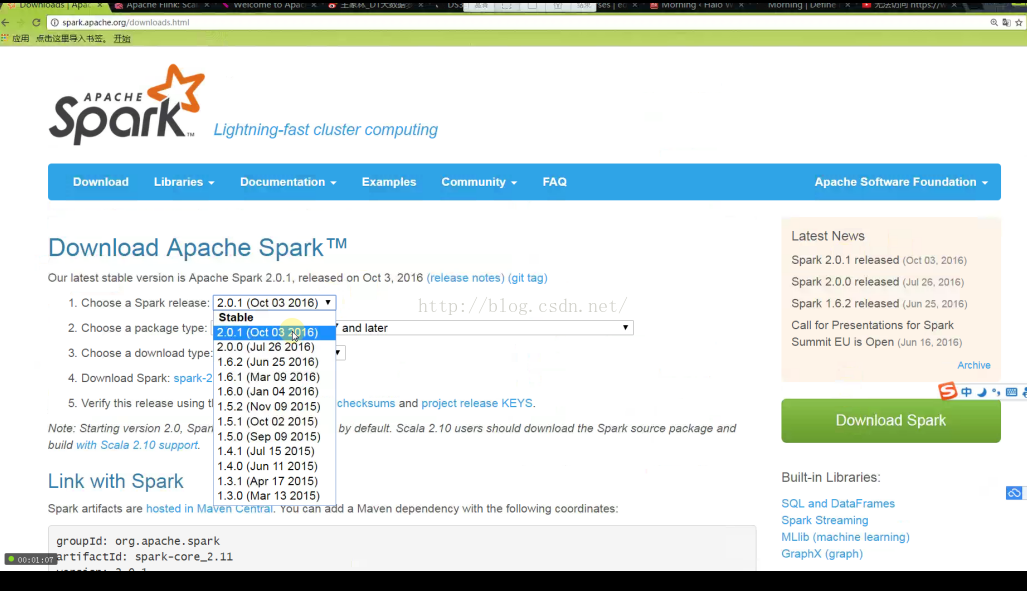Screen dimensions: 1027x591
Task: Close the Downloads | Apache Spark tab
Action: point(100,5)
